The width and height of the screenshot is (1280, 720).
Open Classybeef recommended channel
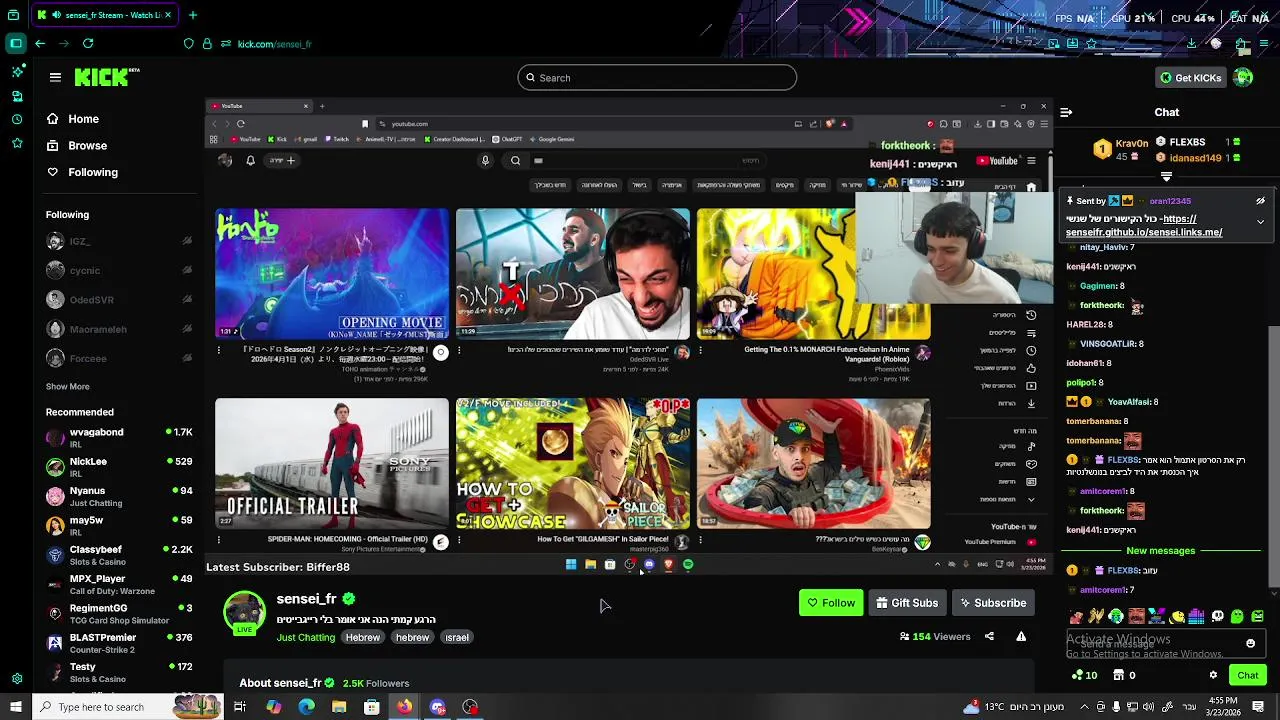119,555
